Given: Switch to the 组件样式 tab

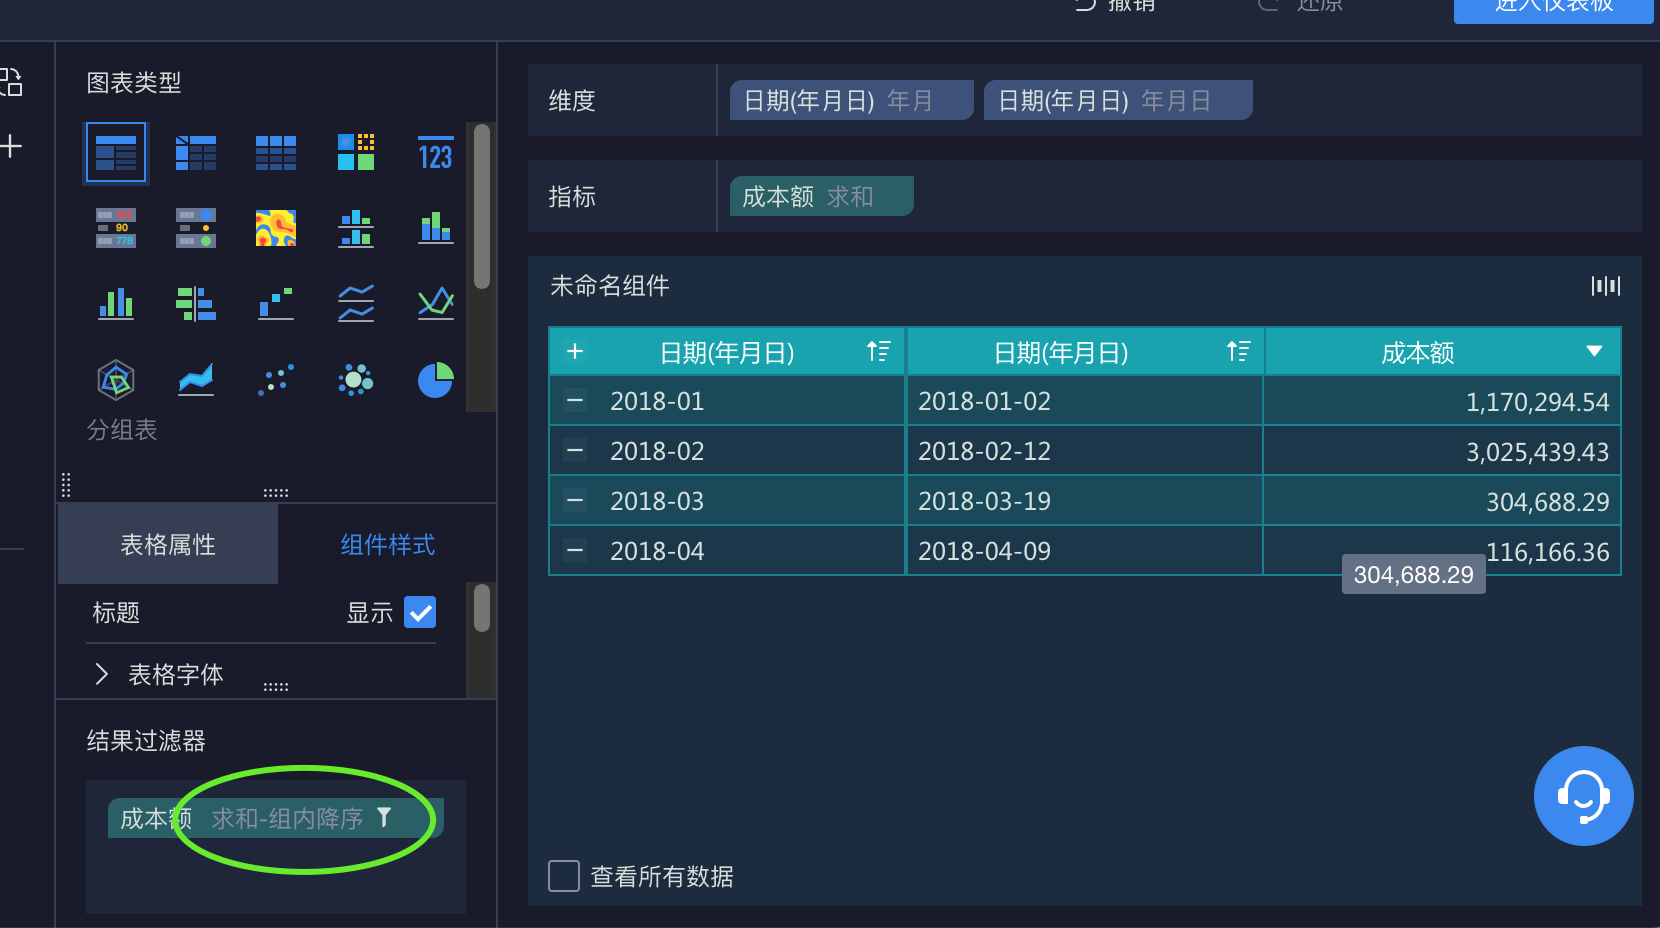Looking at the screenshot, I should [387, 544].
